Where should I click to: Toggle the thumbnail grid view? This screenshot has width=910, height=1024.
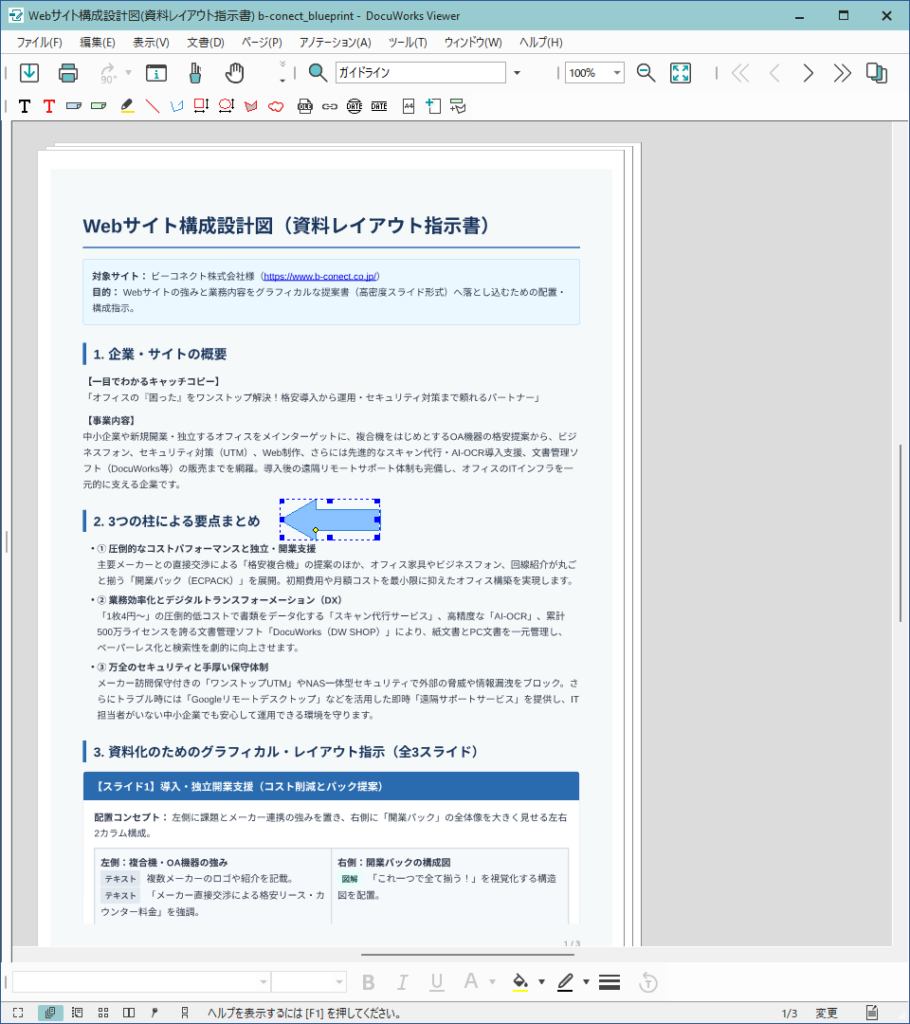tap(103, 1013)
